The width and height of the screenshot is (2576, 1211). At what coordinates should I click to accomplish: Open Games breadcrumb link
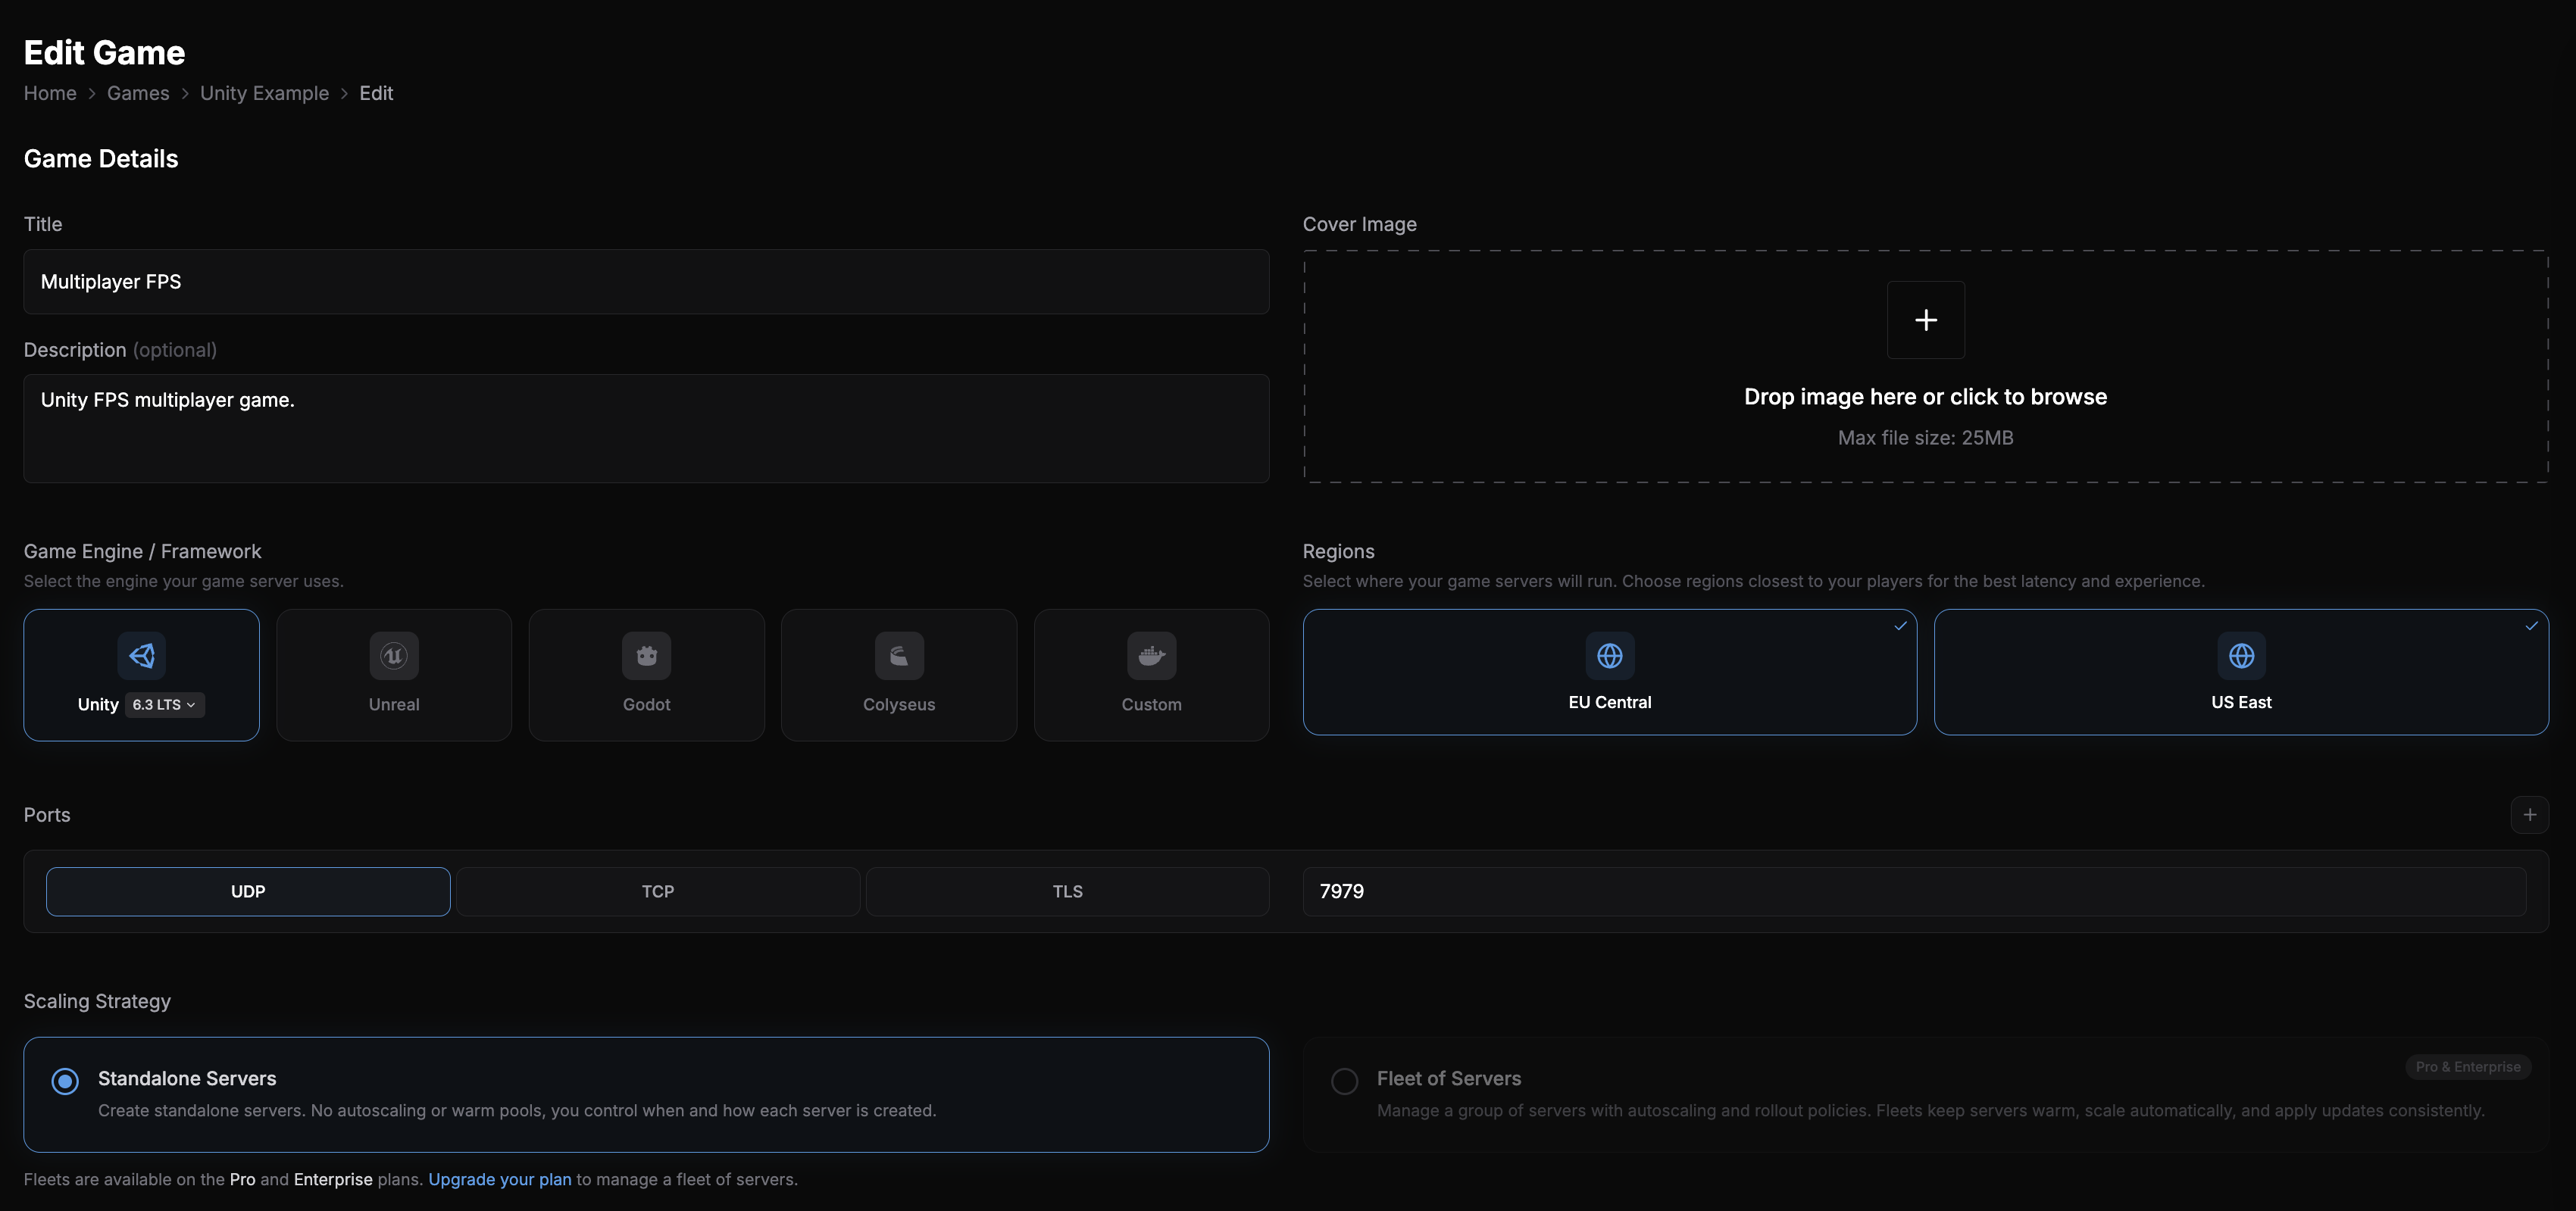pyautogui.click(x=138, y=93)
